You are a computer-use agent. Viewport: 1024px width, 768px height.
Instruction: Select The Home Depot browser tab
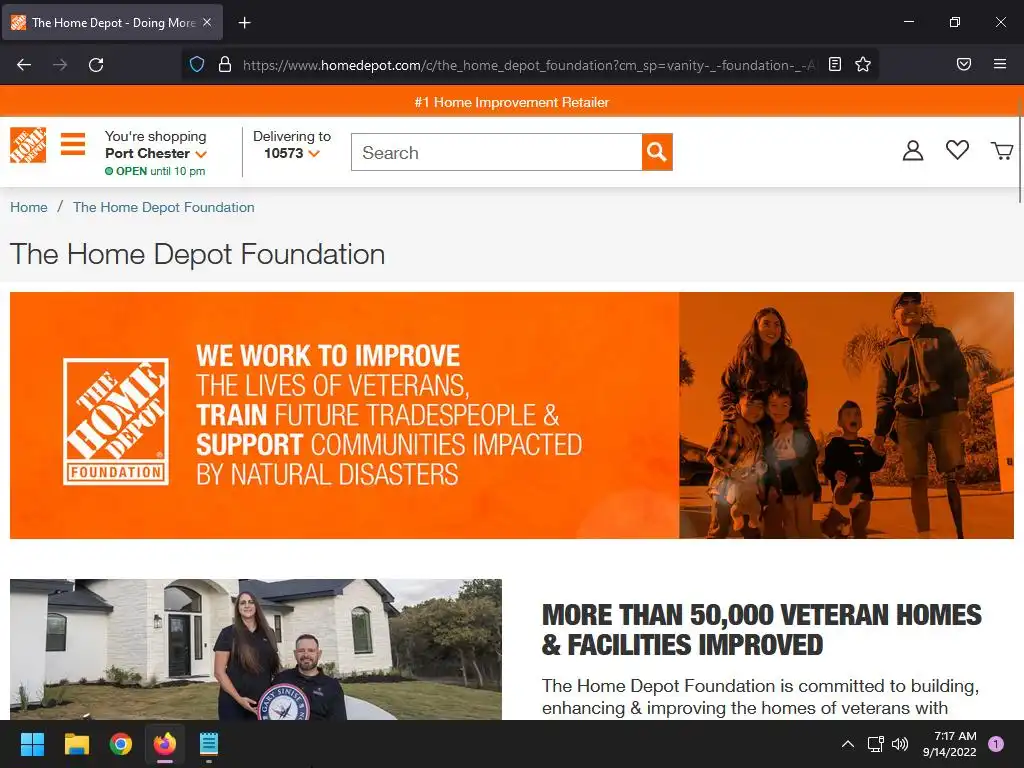click(112, 22)
